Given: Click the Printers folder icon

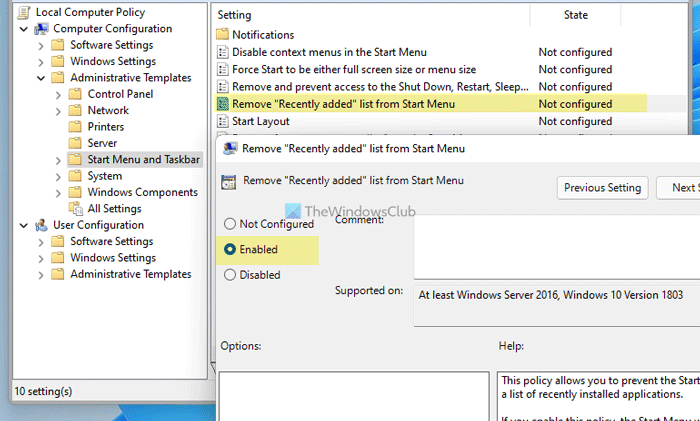Looking at the screenshot, I should [x=76, y=127].
